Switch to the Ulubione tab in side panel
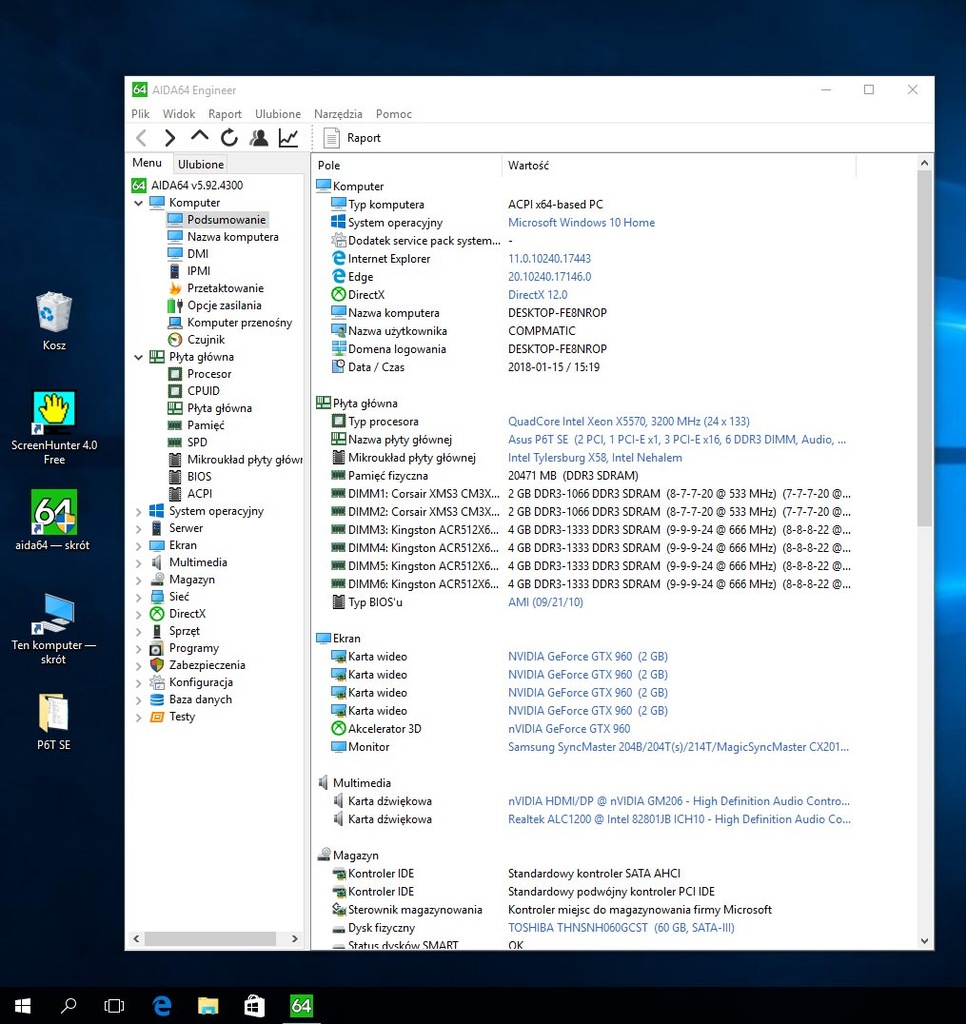Viewport: 966px width, 1024px height. click(201, 165)
